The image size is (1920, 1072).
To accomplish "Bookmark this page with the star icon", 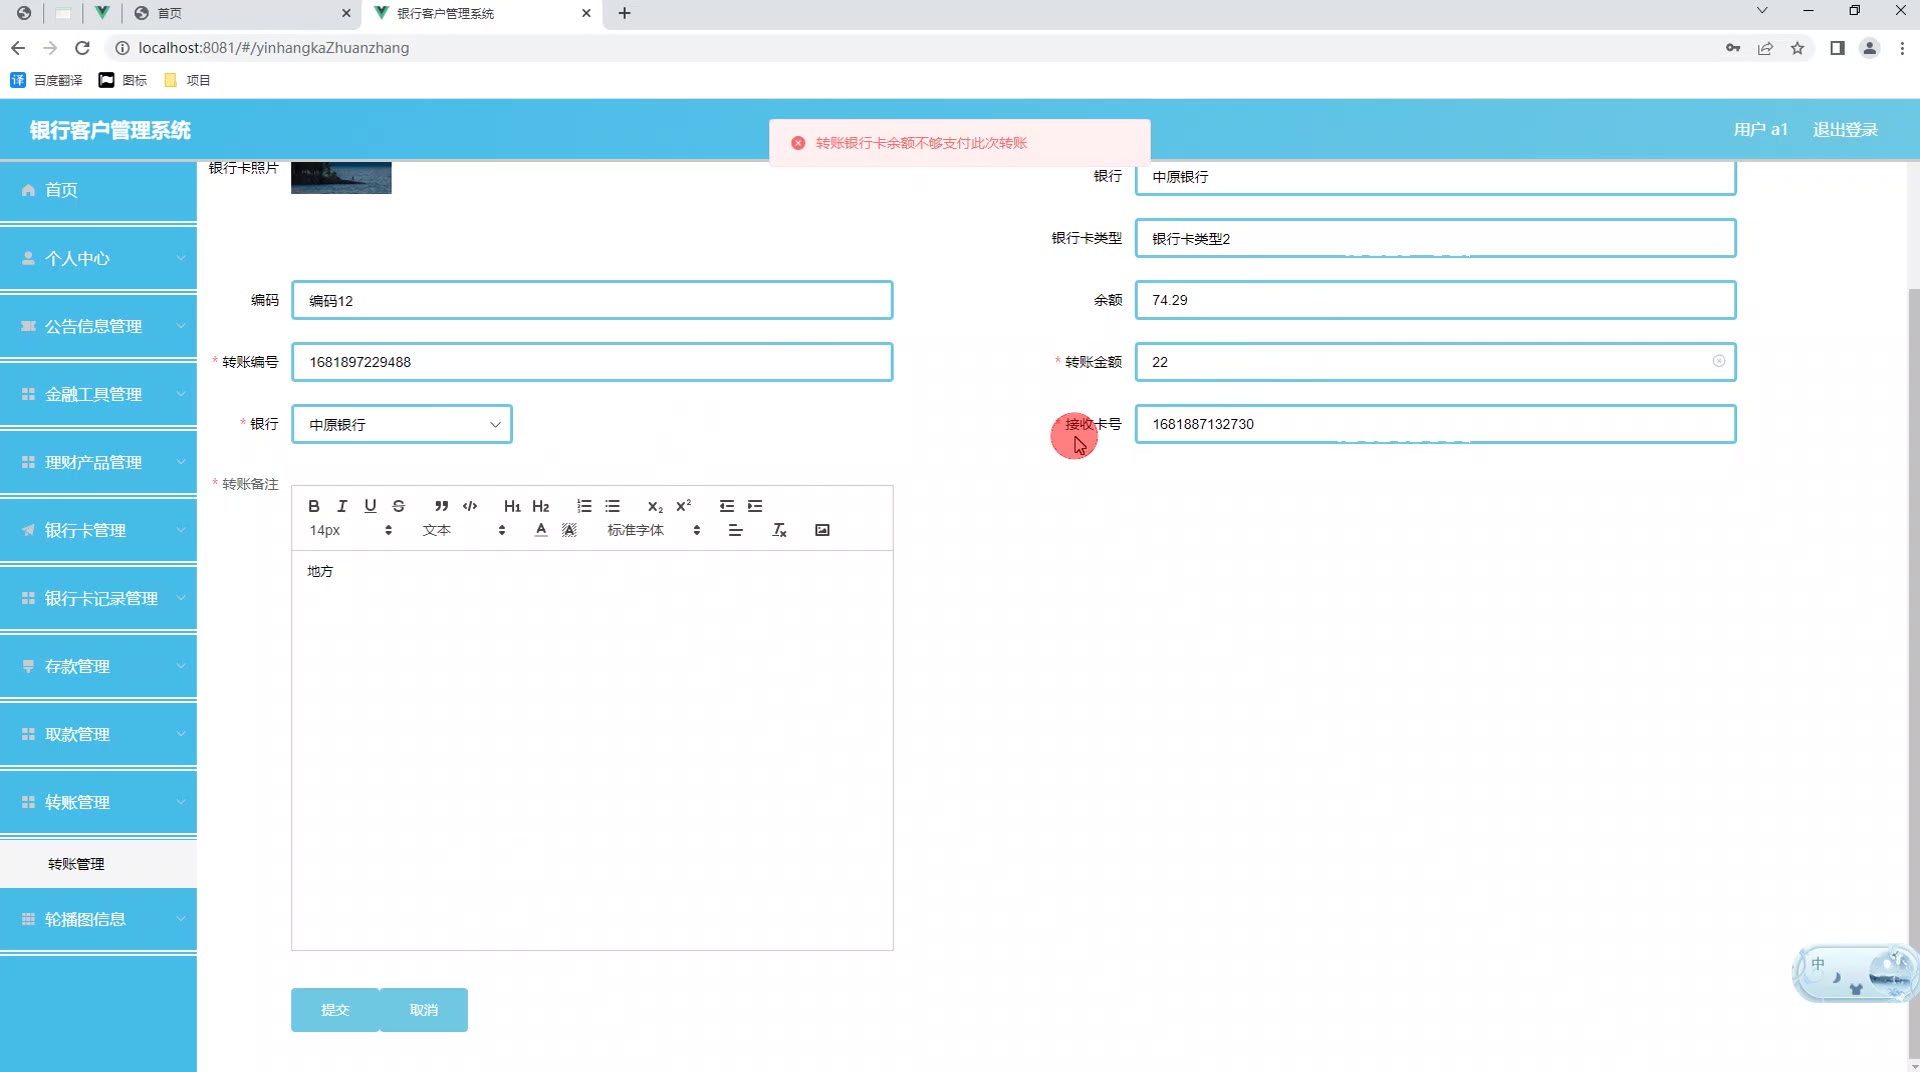I will pyautogui.click(x=1798, y=48).
